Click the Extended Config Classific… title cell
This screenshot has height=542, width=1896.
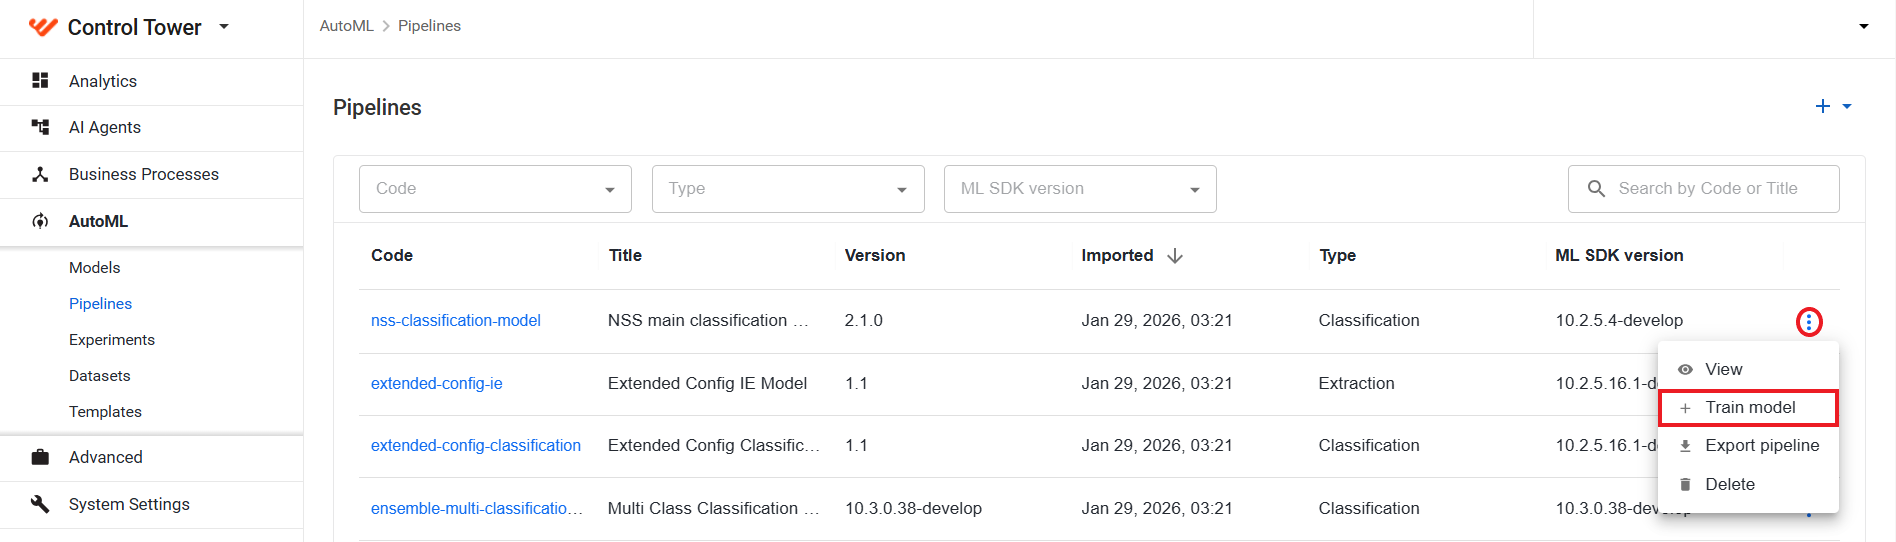click(714, 445)
